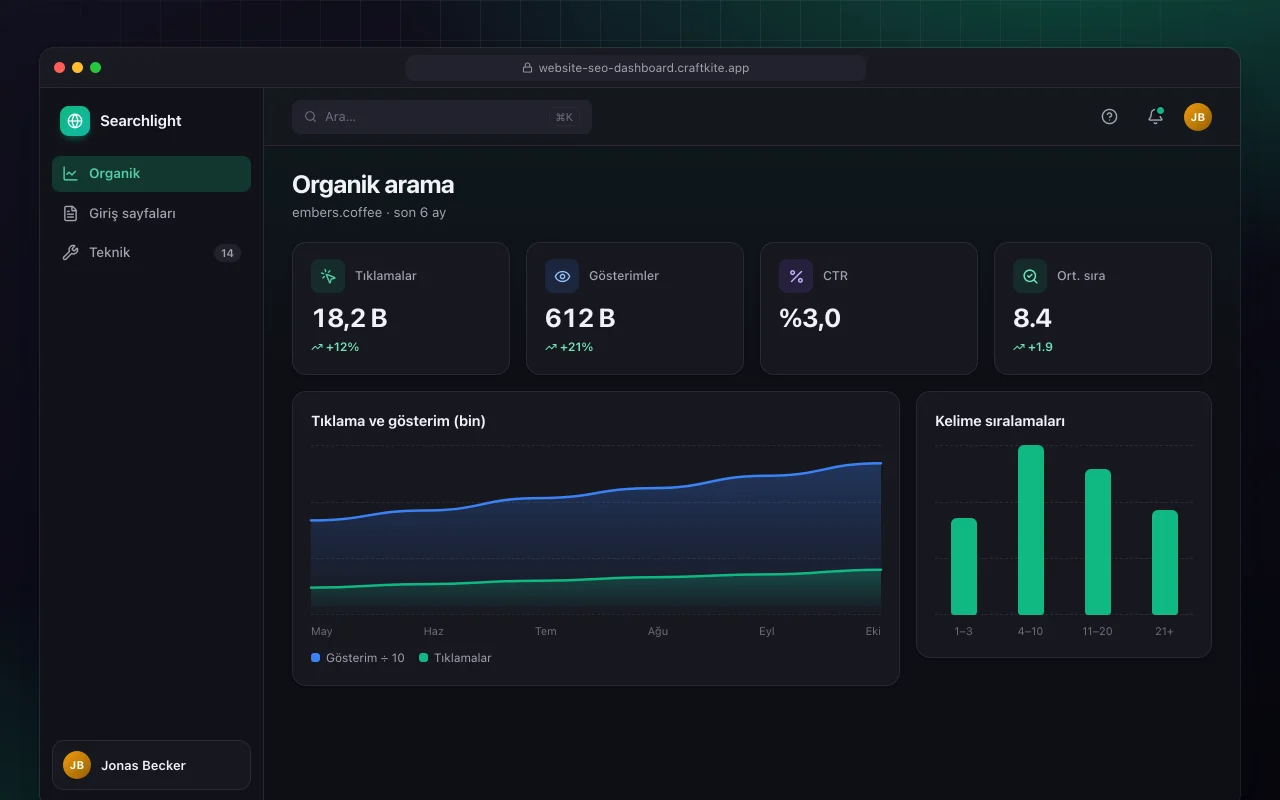Click the Organik chart line icon
This screenshot has width=1280, height=800.
pyautogui.click(x=70, y=173)
